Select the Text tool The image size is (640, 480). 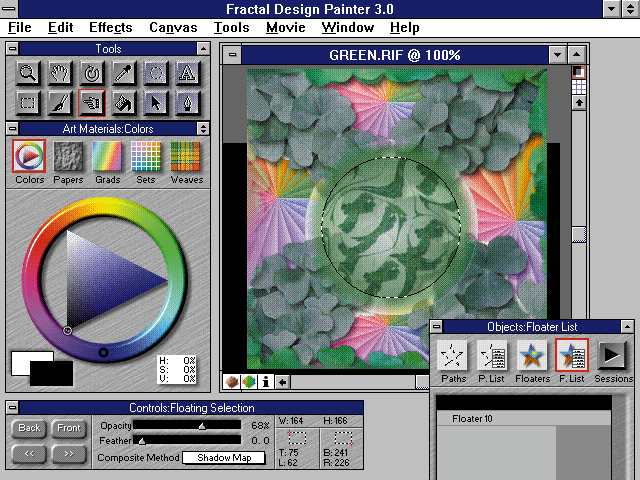pos(187,72)
